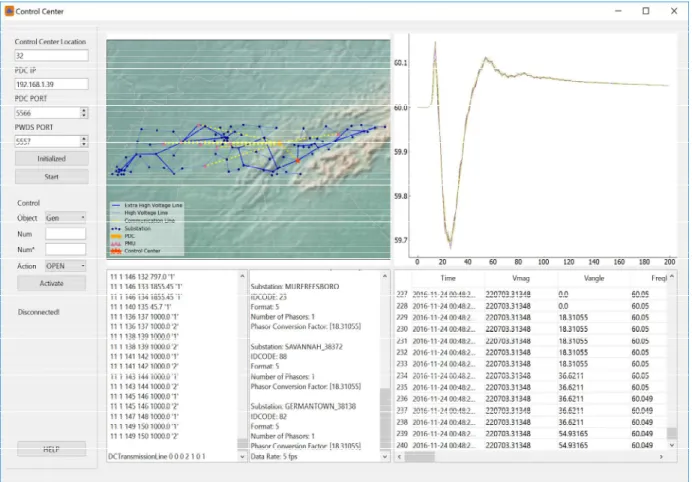692x482 pixels.
Task: Click the Disconnected! status text
Action: [x=39, y=312]
